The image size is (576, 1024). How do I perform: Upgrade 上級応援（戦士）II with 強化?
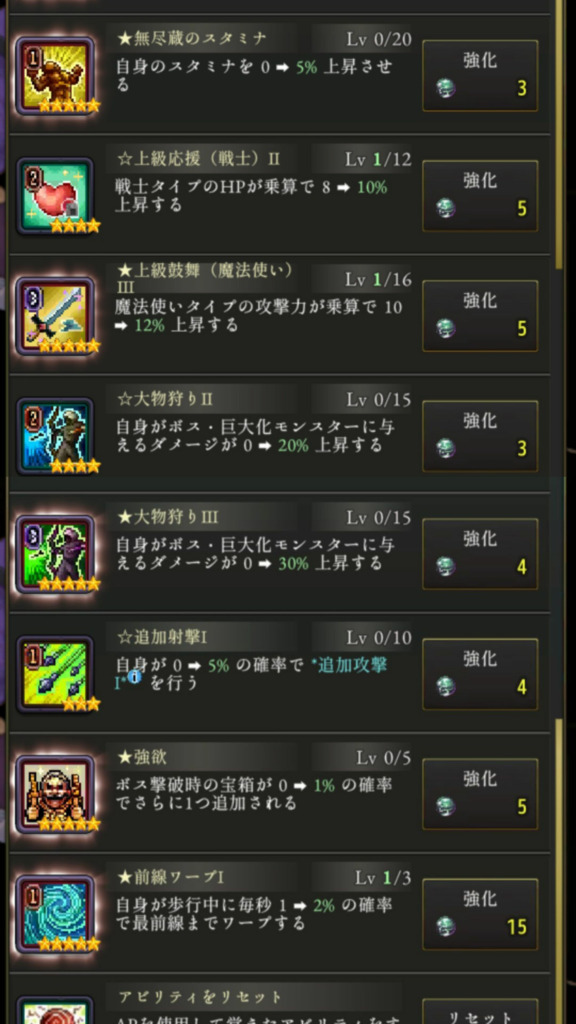tap(480, 196)
